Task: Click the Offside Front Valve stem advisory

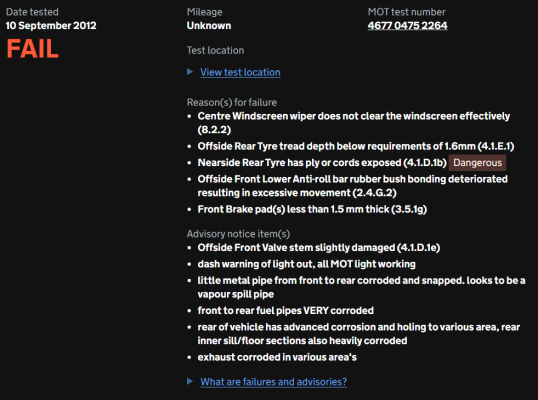Action: click(318, 248)
